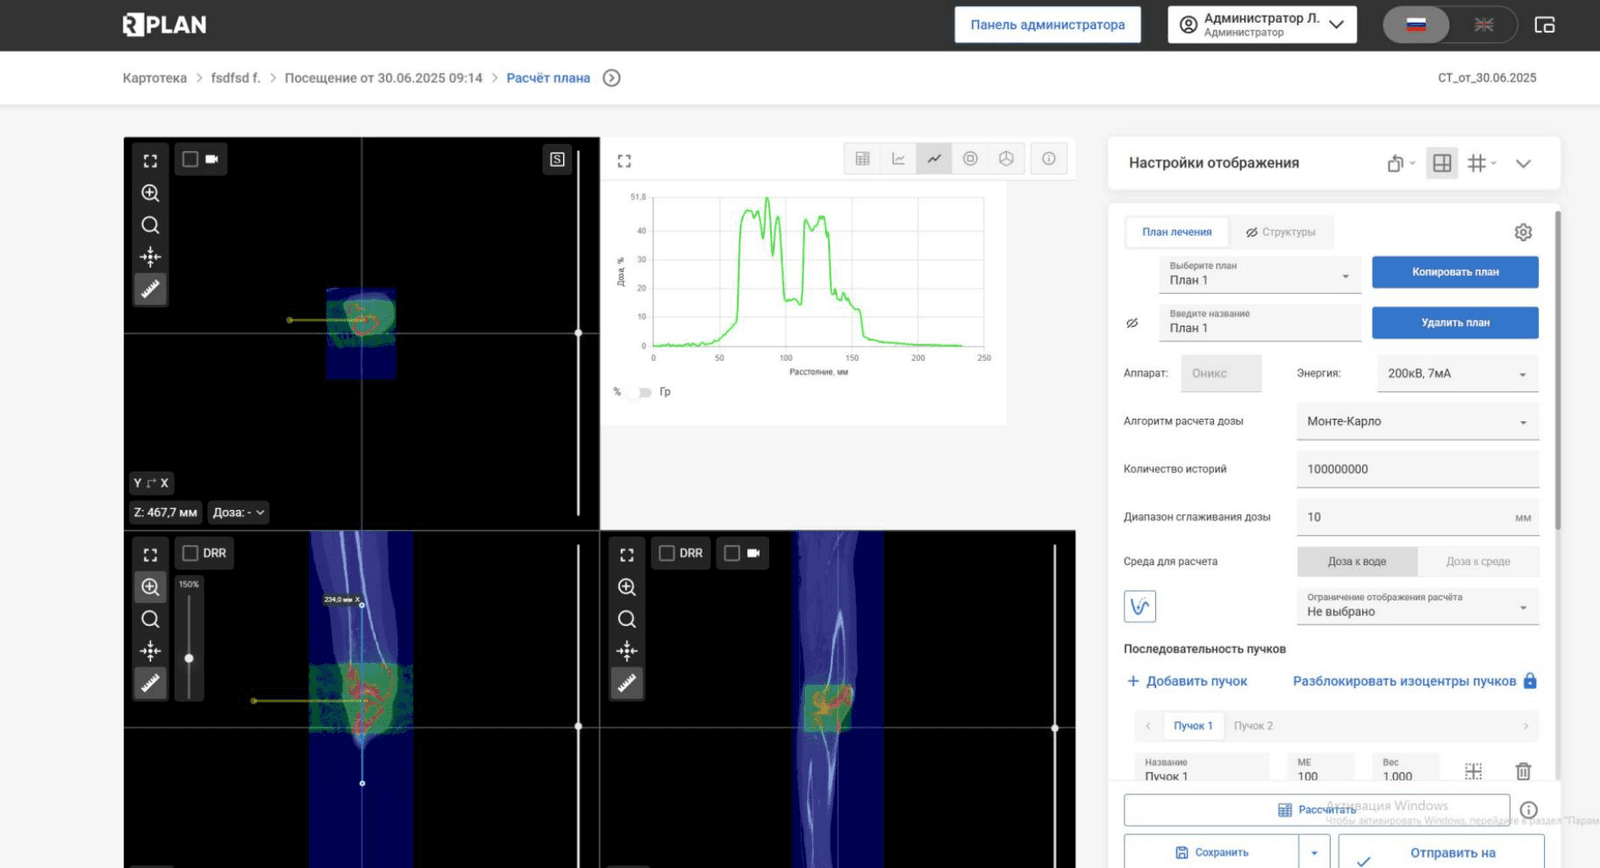
Task: Click Добавить пучок link
Action: pos(1187,681)
